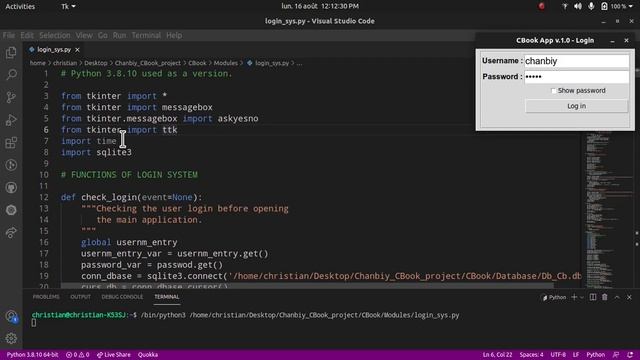Open the Activities overview
This screenshot has width=640, height=360.
(x=20, y=6)
